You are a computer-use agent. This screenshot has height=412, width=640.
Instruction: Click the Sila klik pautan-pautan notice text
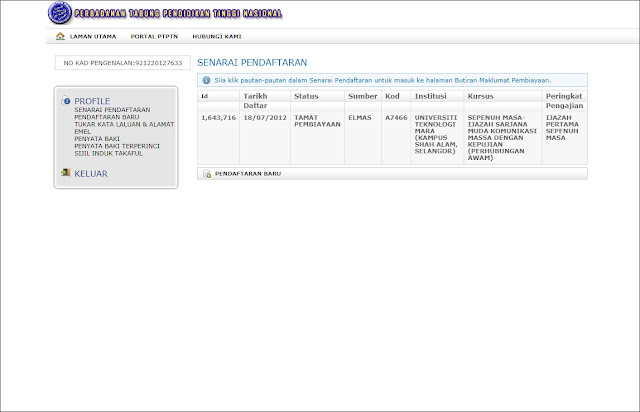[x=382, y=80]
